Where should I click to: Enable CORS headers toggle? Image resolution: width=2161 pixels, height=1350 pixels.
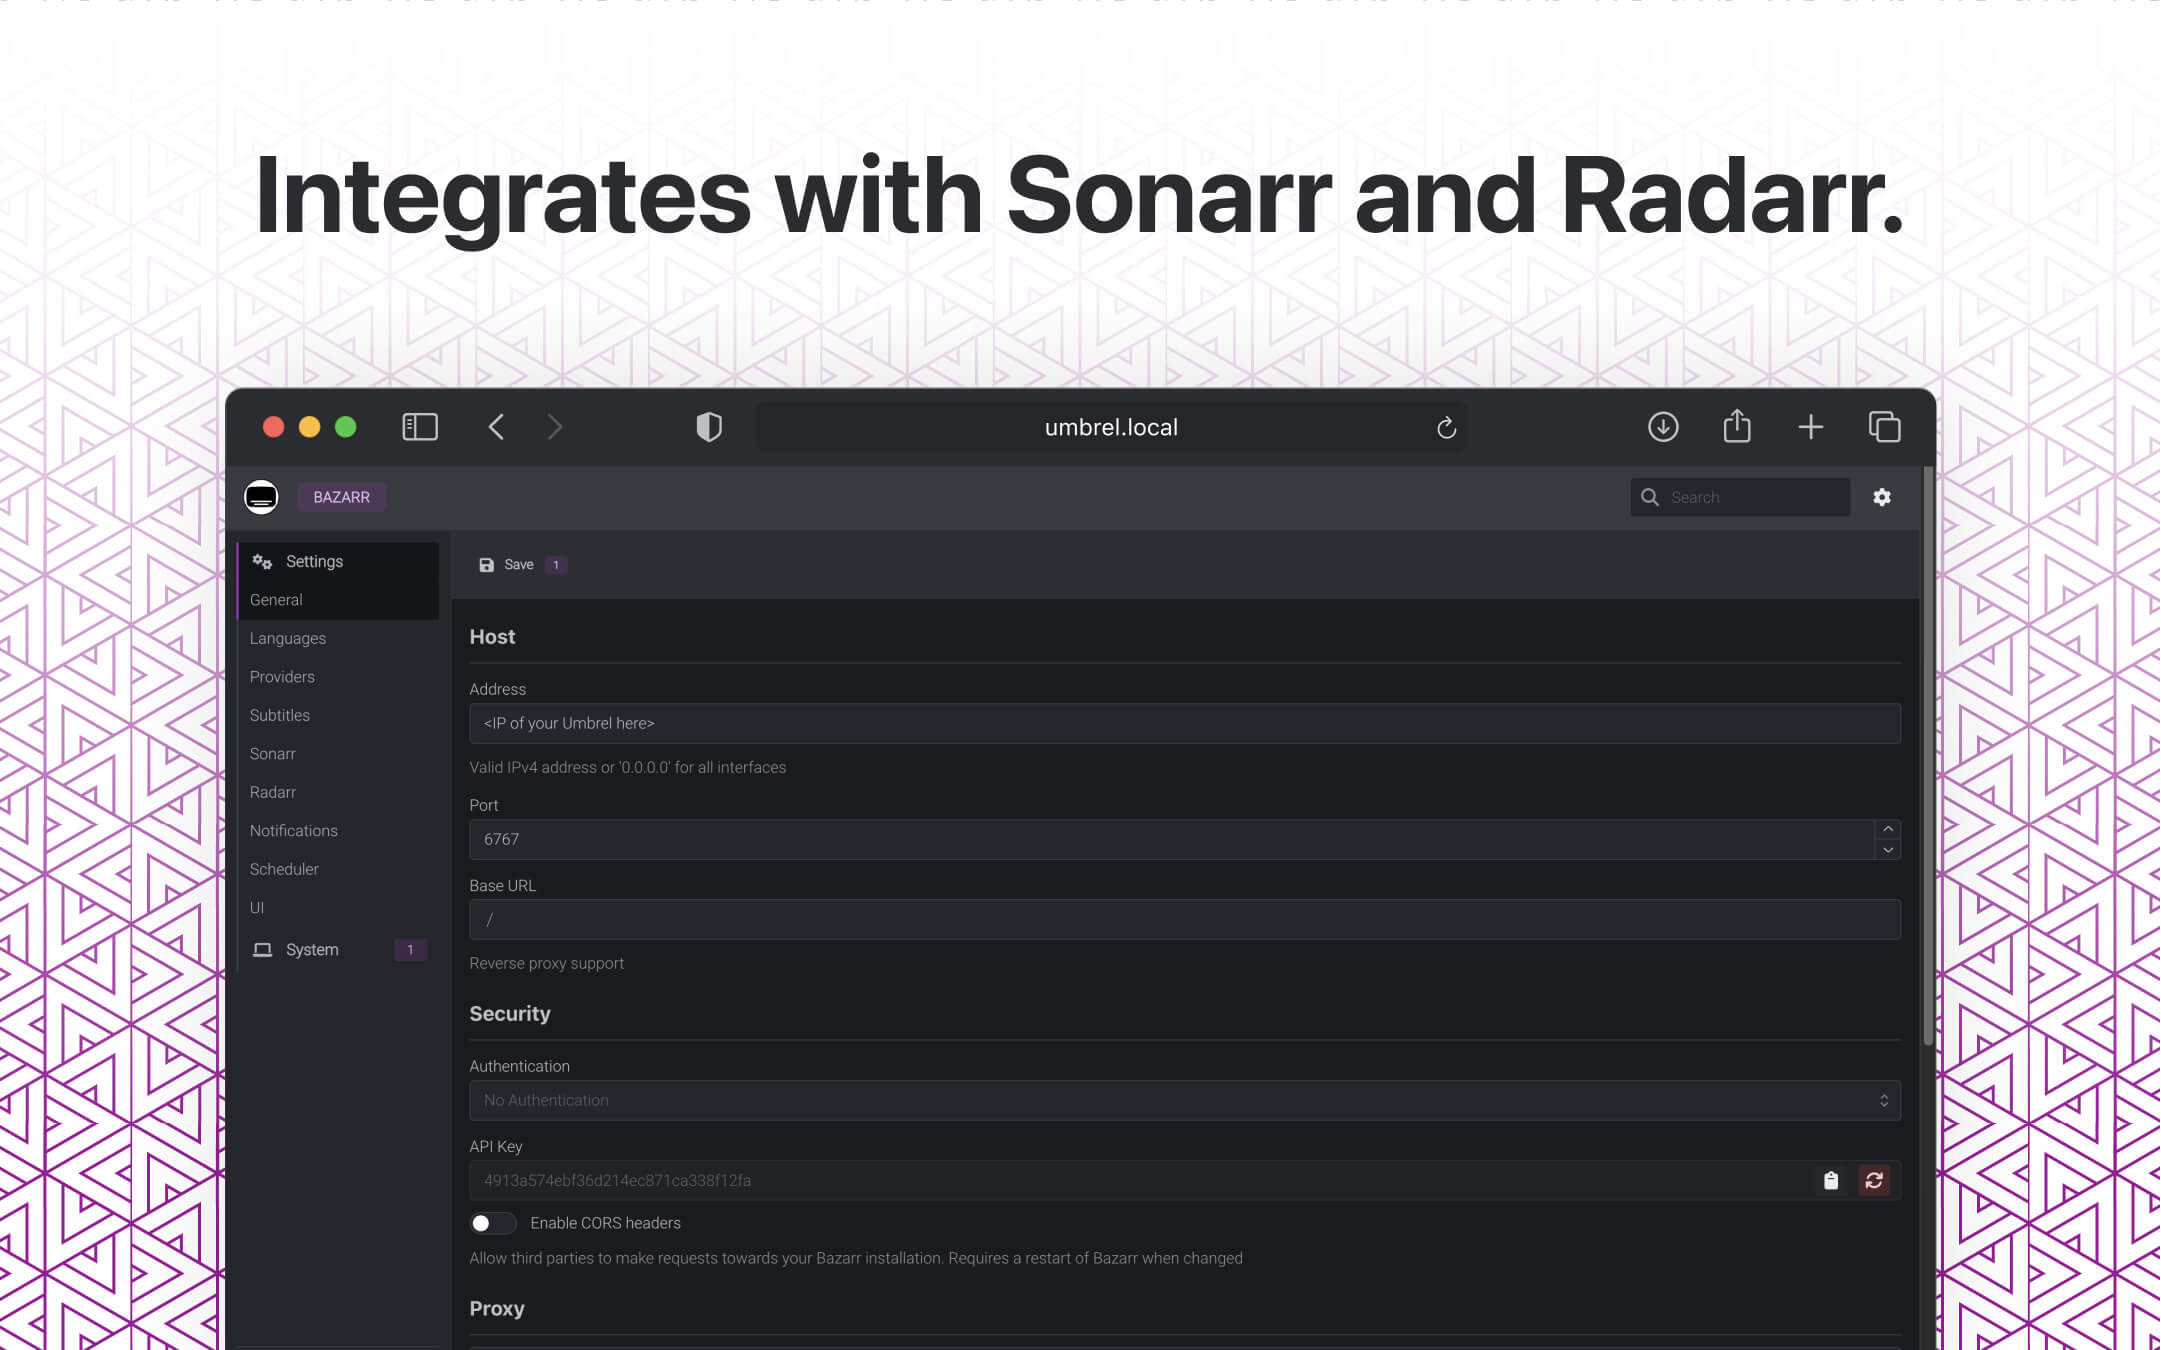click(492, 1223)
